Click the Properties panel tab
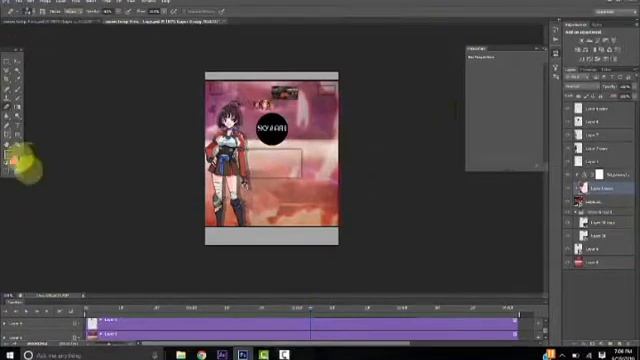 click(x=477, y=49)
